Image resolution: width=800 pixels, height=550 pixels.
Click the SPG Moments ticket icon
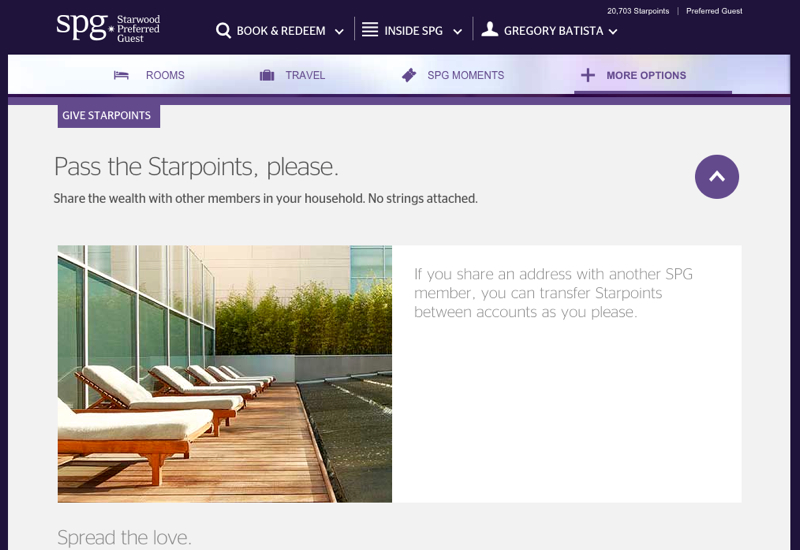click(409, 75)
